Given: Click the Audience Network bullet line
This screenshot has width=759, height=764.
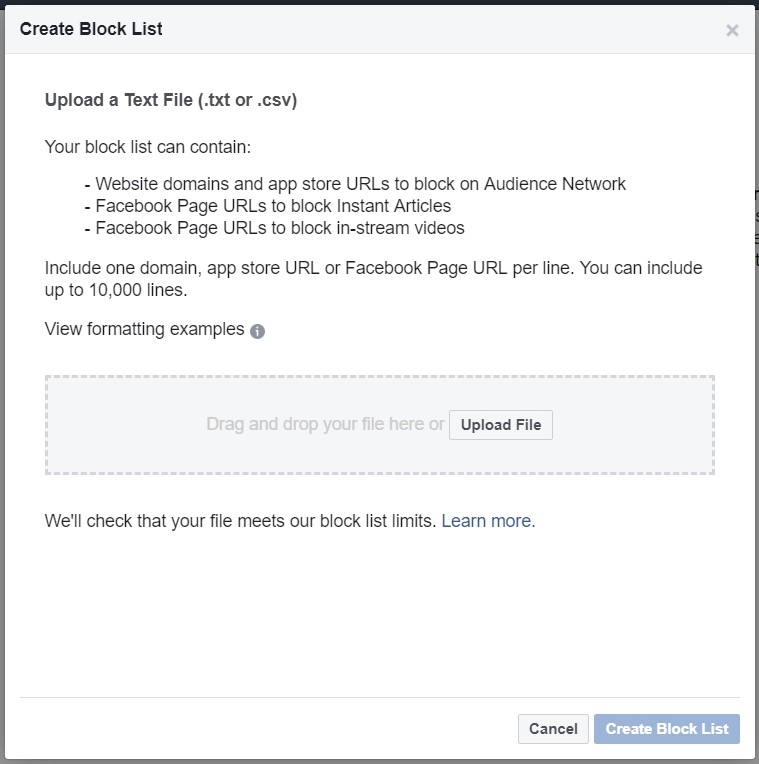Looking at the screenshot, I should pyautogui.click(x=355, y=184).
